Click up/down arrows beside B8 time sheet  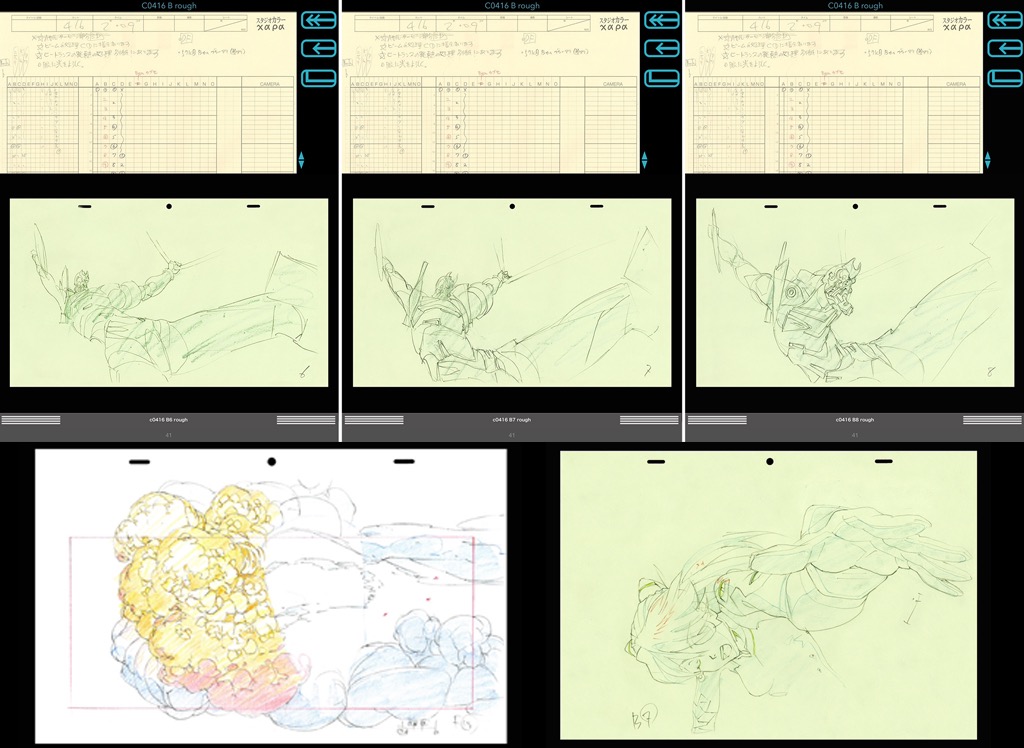(x=987, y=160)
